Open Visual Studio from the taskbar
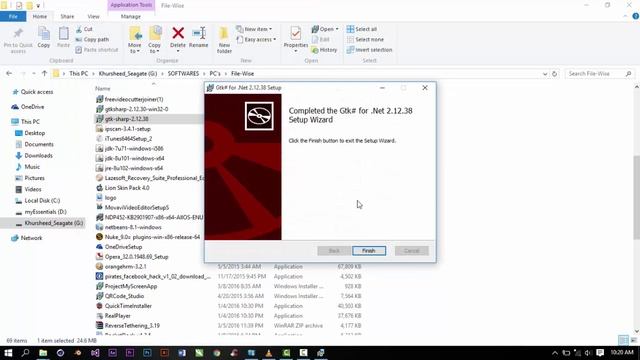This screenshot has height=360, width=640. (x=95, y=353)
